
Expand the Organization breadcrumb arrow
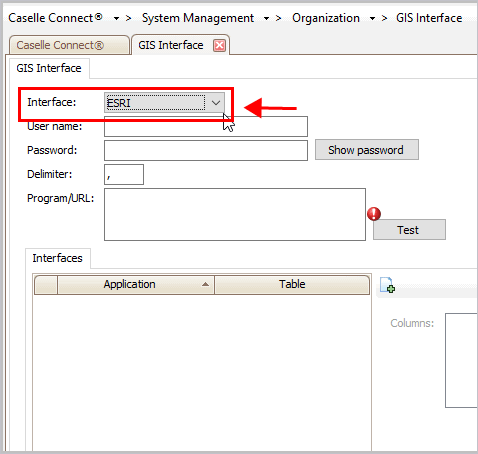tap(372, 19)
